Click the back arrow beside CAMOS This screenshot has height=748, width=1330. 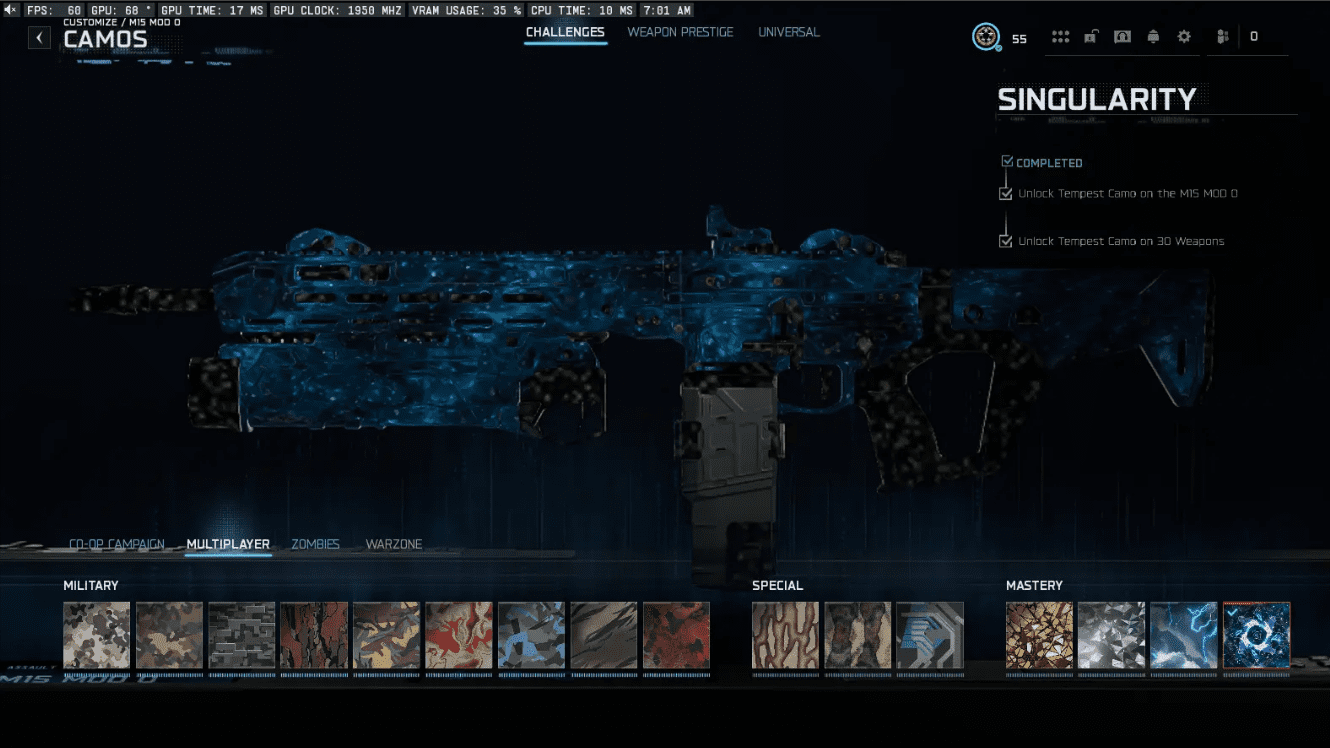pos(39,38)
